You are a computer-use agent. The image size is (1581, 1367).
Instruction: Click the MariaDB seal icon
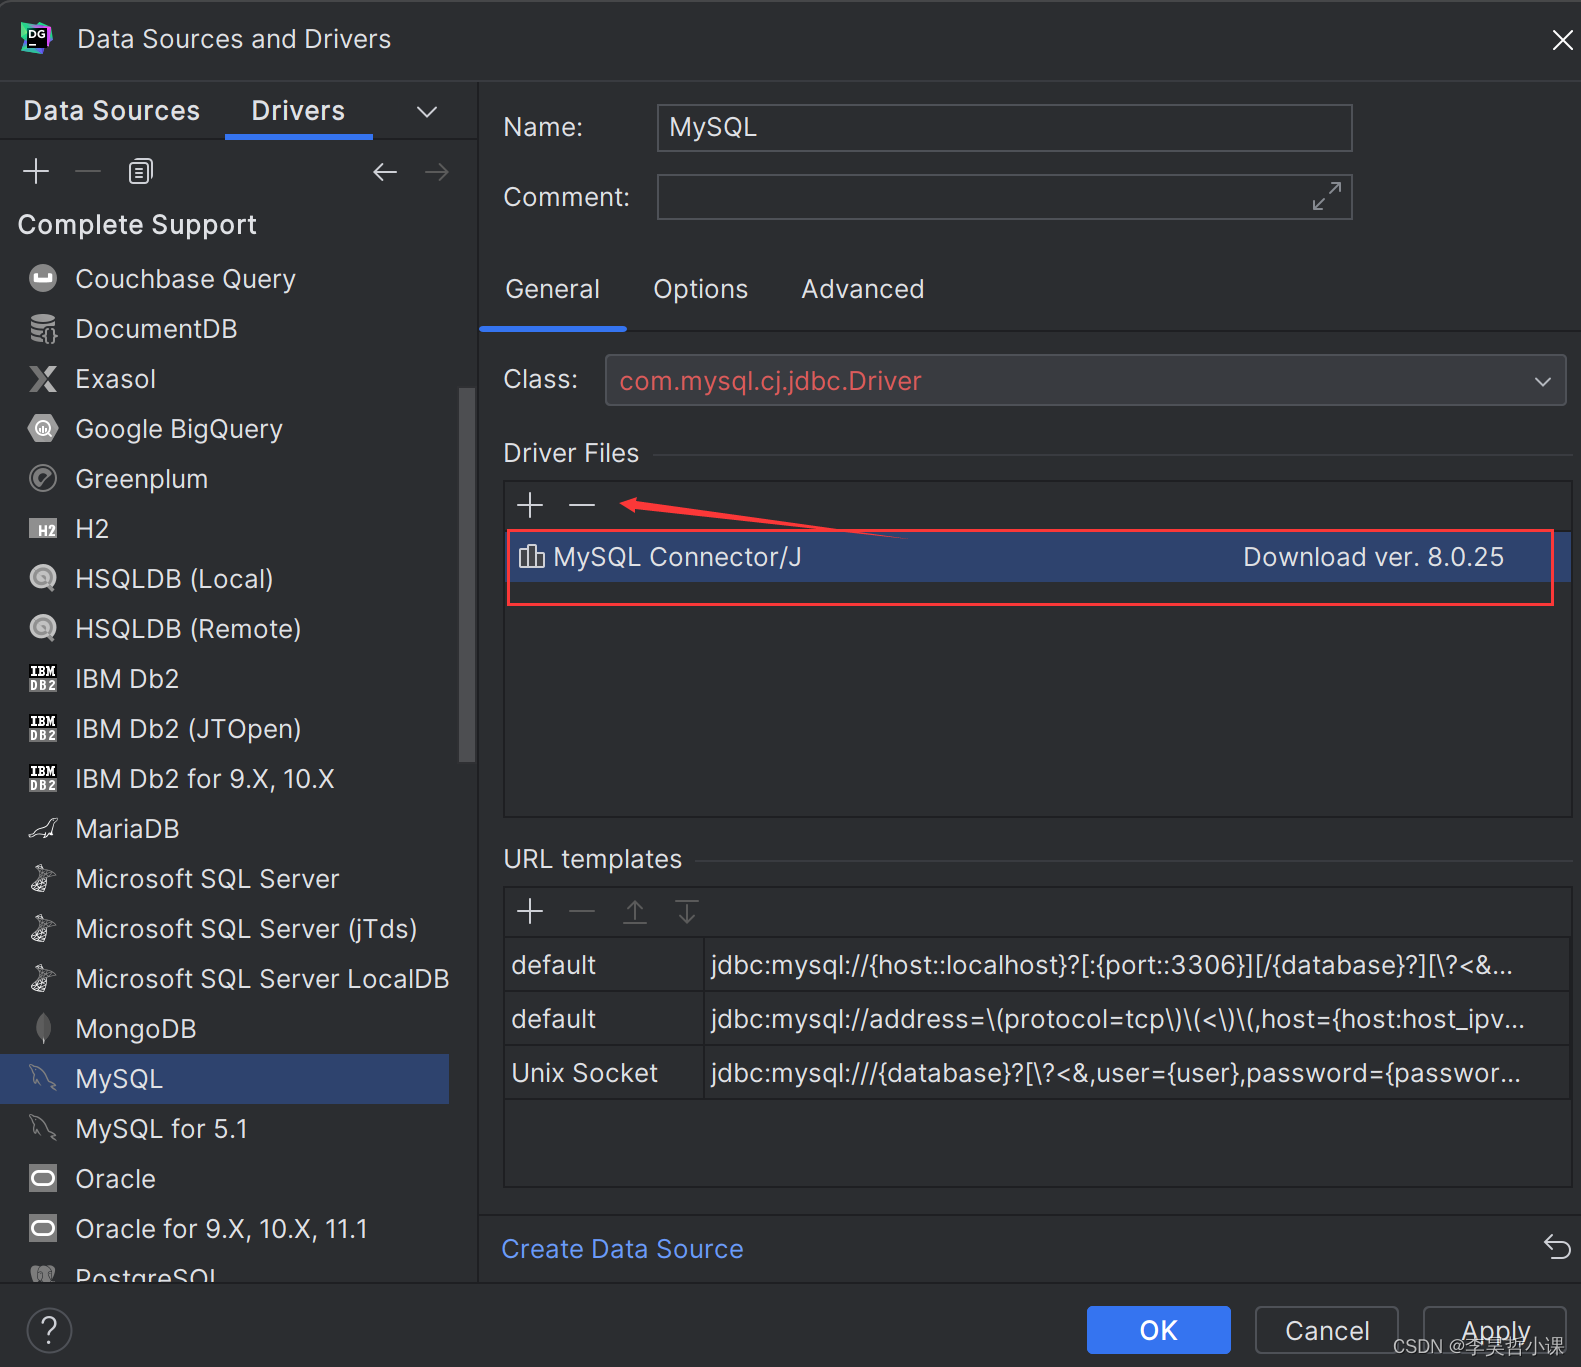pos(43,828)
